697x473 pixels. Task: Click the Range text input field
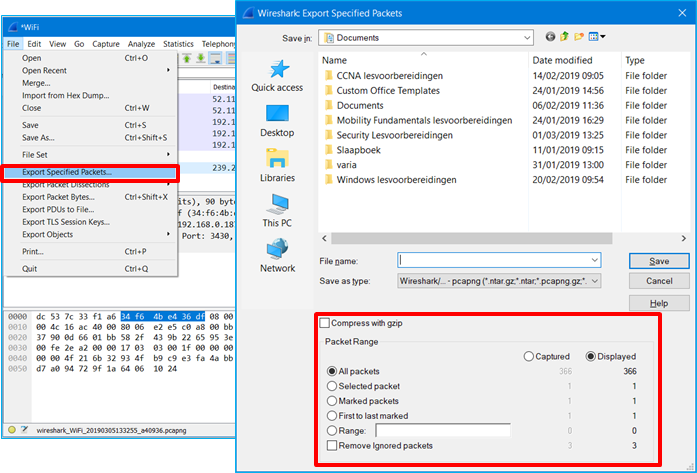coord(443,430)
